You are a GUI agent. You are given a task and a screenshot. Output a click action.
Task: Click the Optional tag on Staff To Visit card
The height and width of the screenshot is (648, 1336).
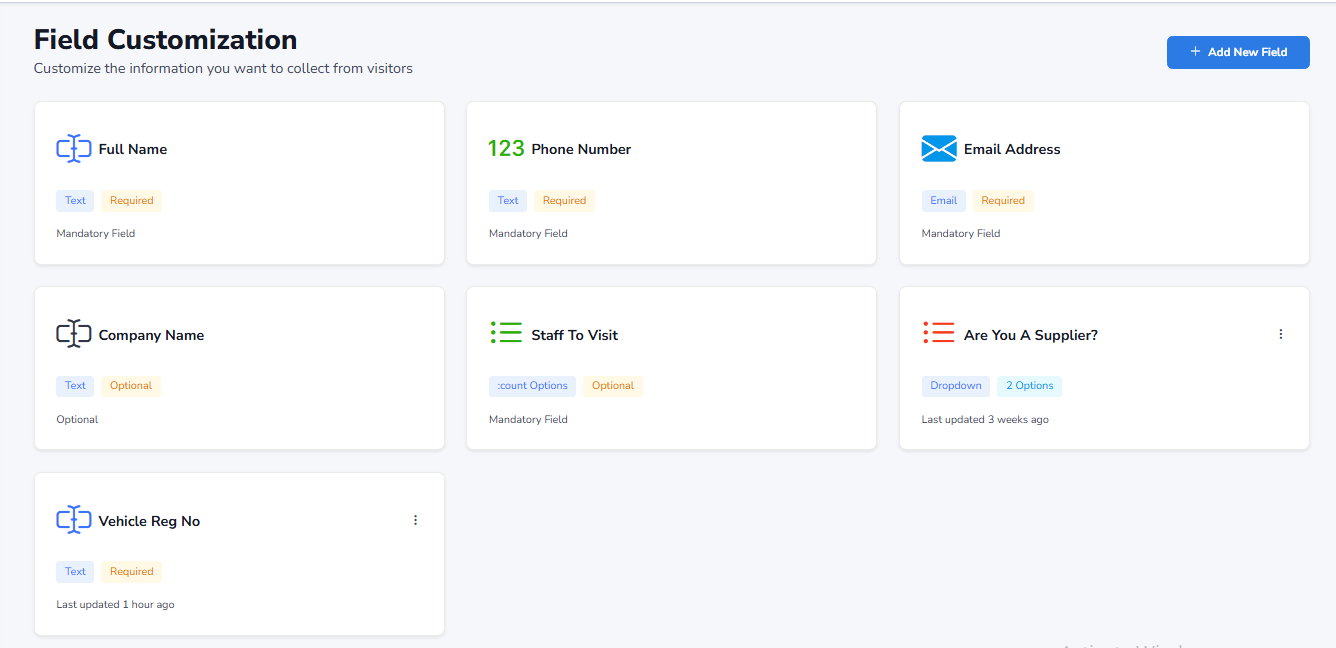pyautogui.click(x=613, y=385)
